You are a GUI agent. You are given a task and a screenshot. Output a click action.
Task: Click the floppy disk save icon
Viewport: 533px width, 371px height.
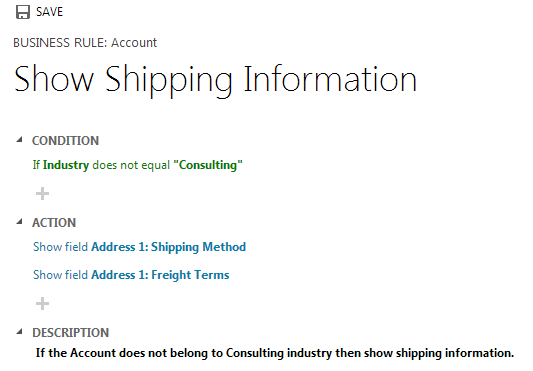click(x=23, y=12)
